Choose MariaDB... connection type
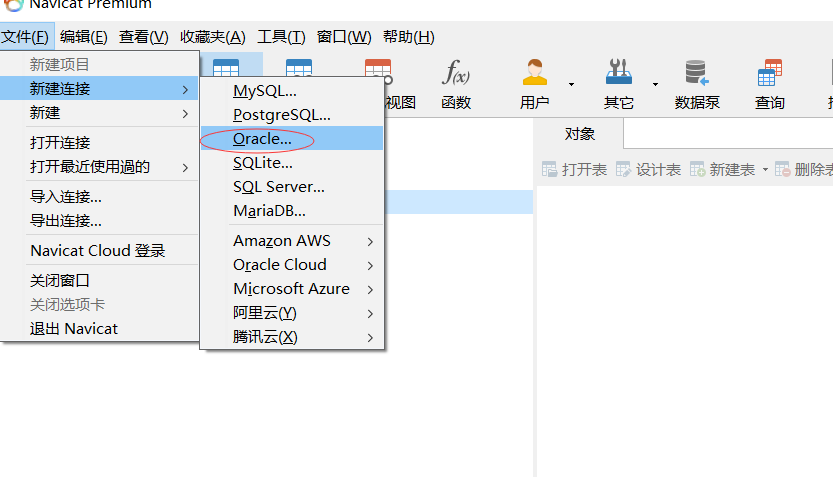833x477 pixels. click(x=292, y=211)
